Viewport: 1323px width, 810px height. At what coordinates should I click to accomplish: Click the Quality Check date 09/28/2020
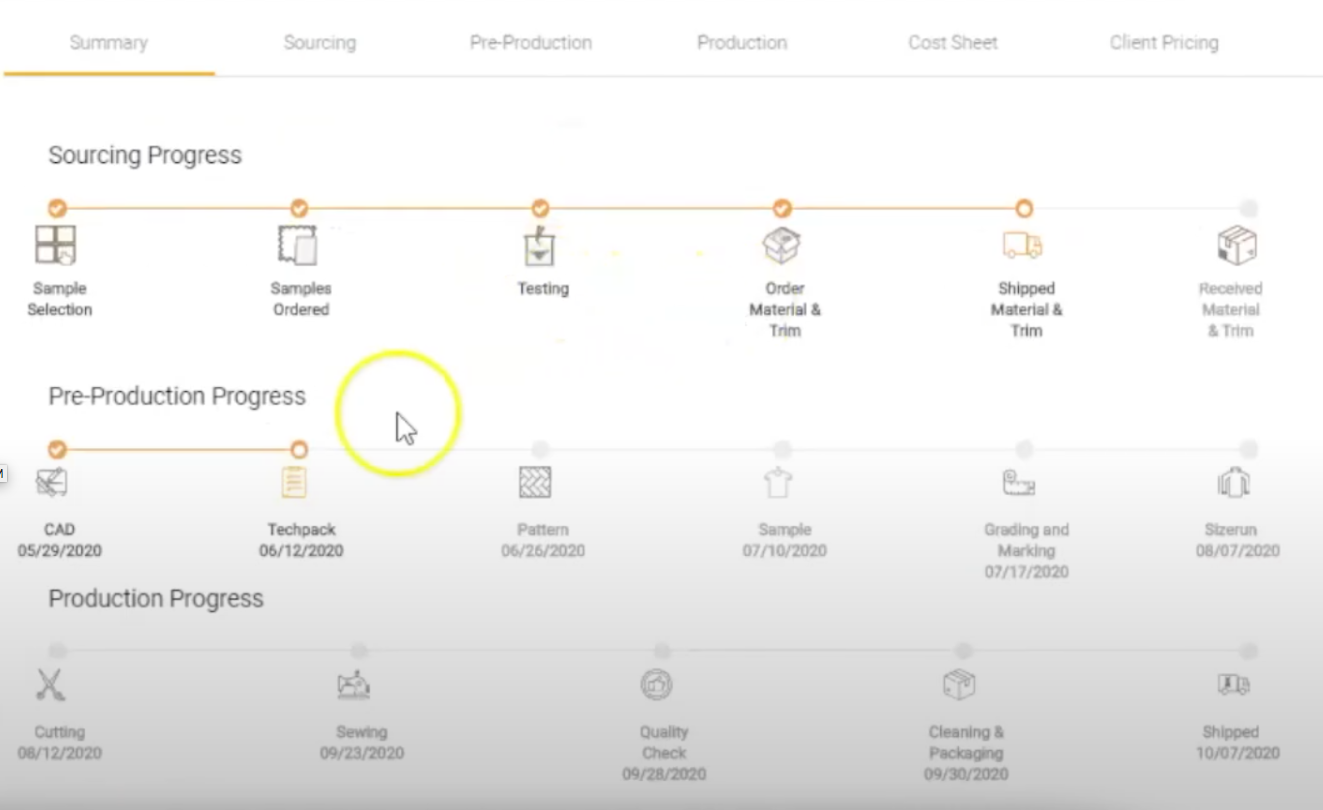(664, 774)
